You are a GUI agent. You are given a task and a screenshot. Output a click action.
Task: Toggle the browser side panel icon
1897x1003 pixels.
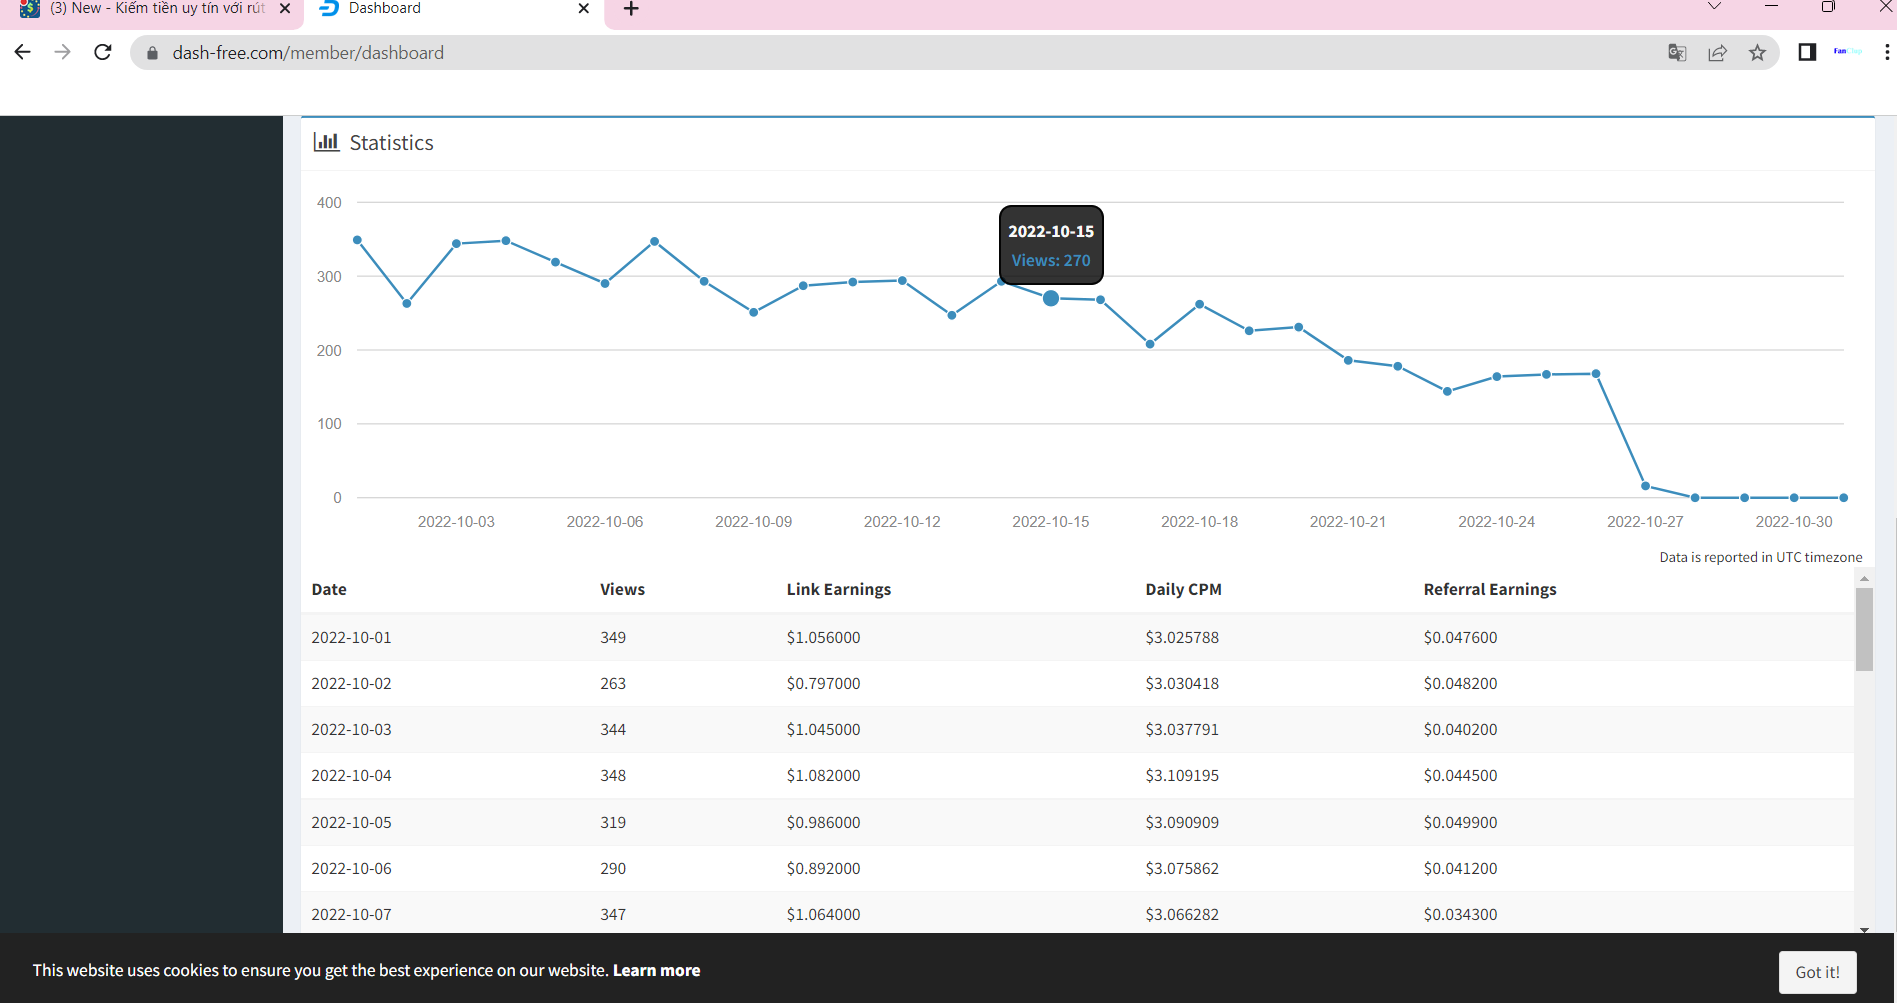[1807, 53]
